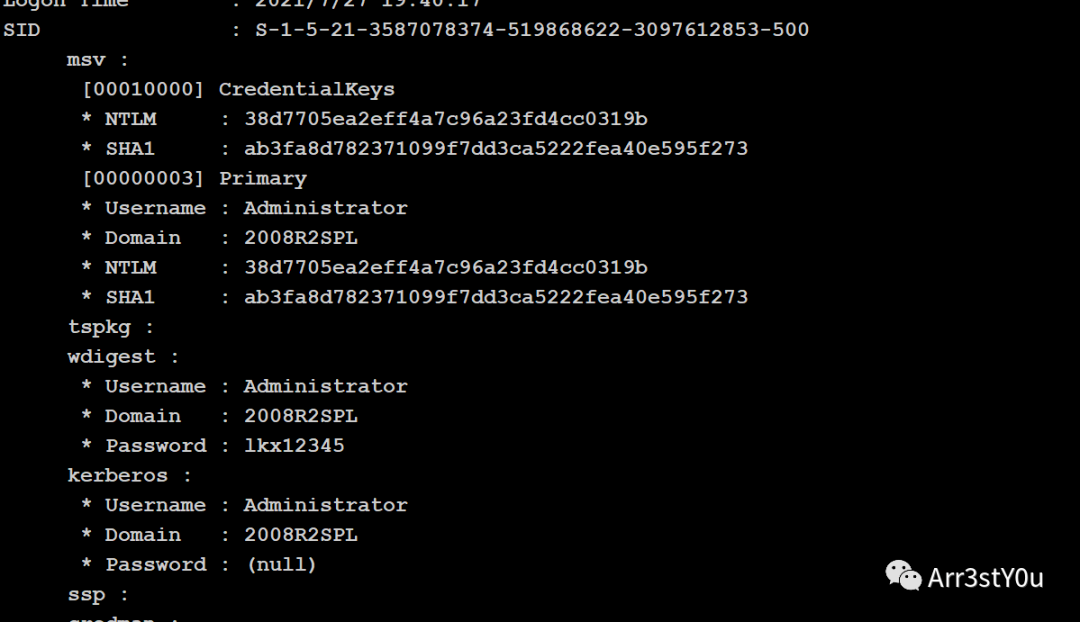Click the [00000003] Primary line

tap(194, 178)
